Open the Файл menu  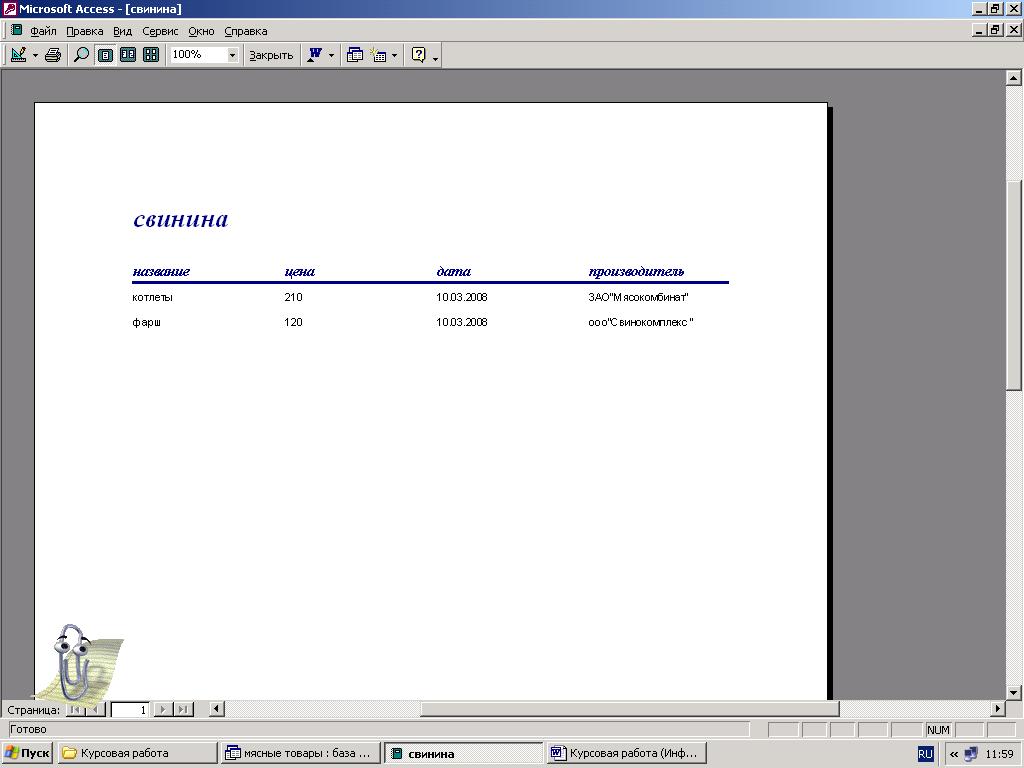(x=43, y=31)
